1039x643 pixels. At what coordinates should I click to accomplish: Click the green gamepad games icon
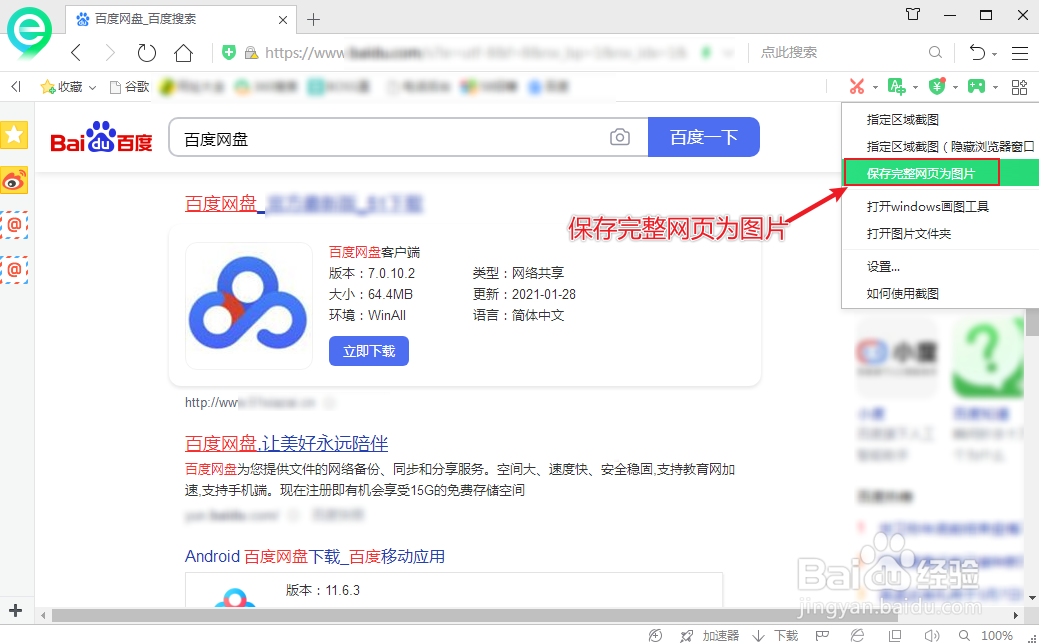pos(977,86)
